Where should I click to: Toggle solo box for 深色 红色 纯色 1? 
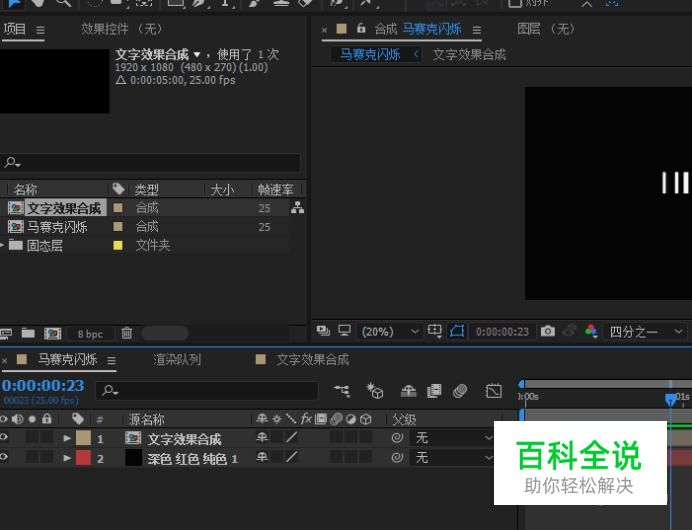[32, 457]
